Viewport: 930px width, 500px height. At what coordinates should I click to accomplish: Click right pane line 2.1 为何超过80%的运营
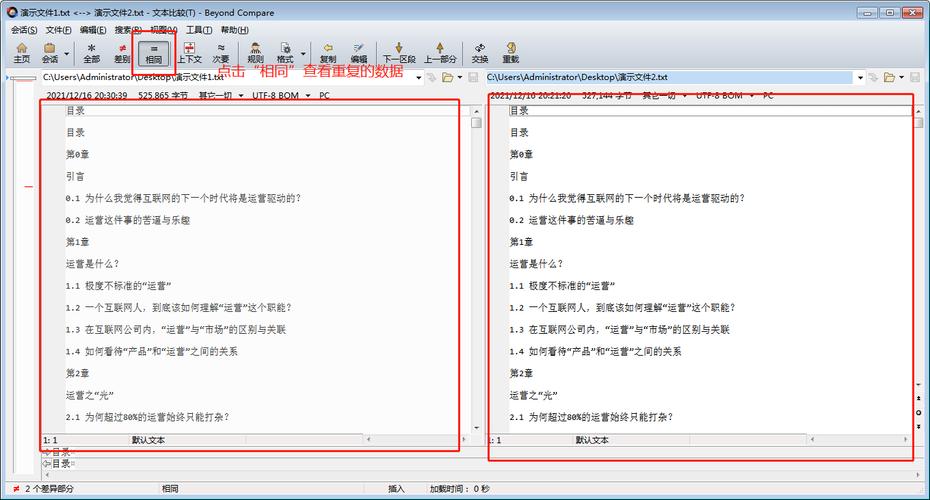591,418
